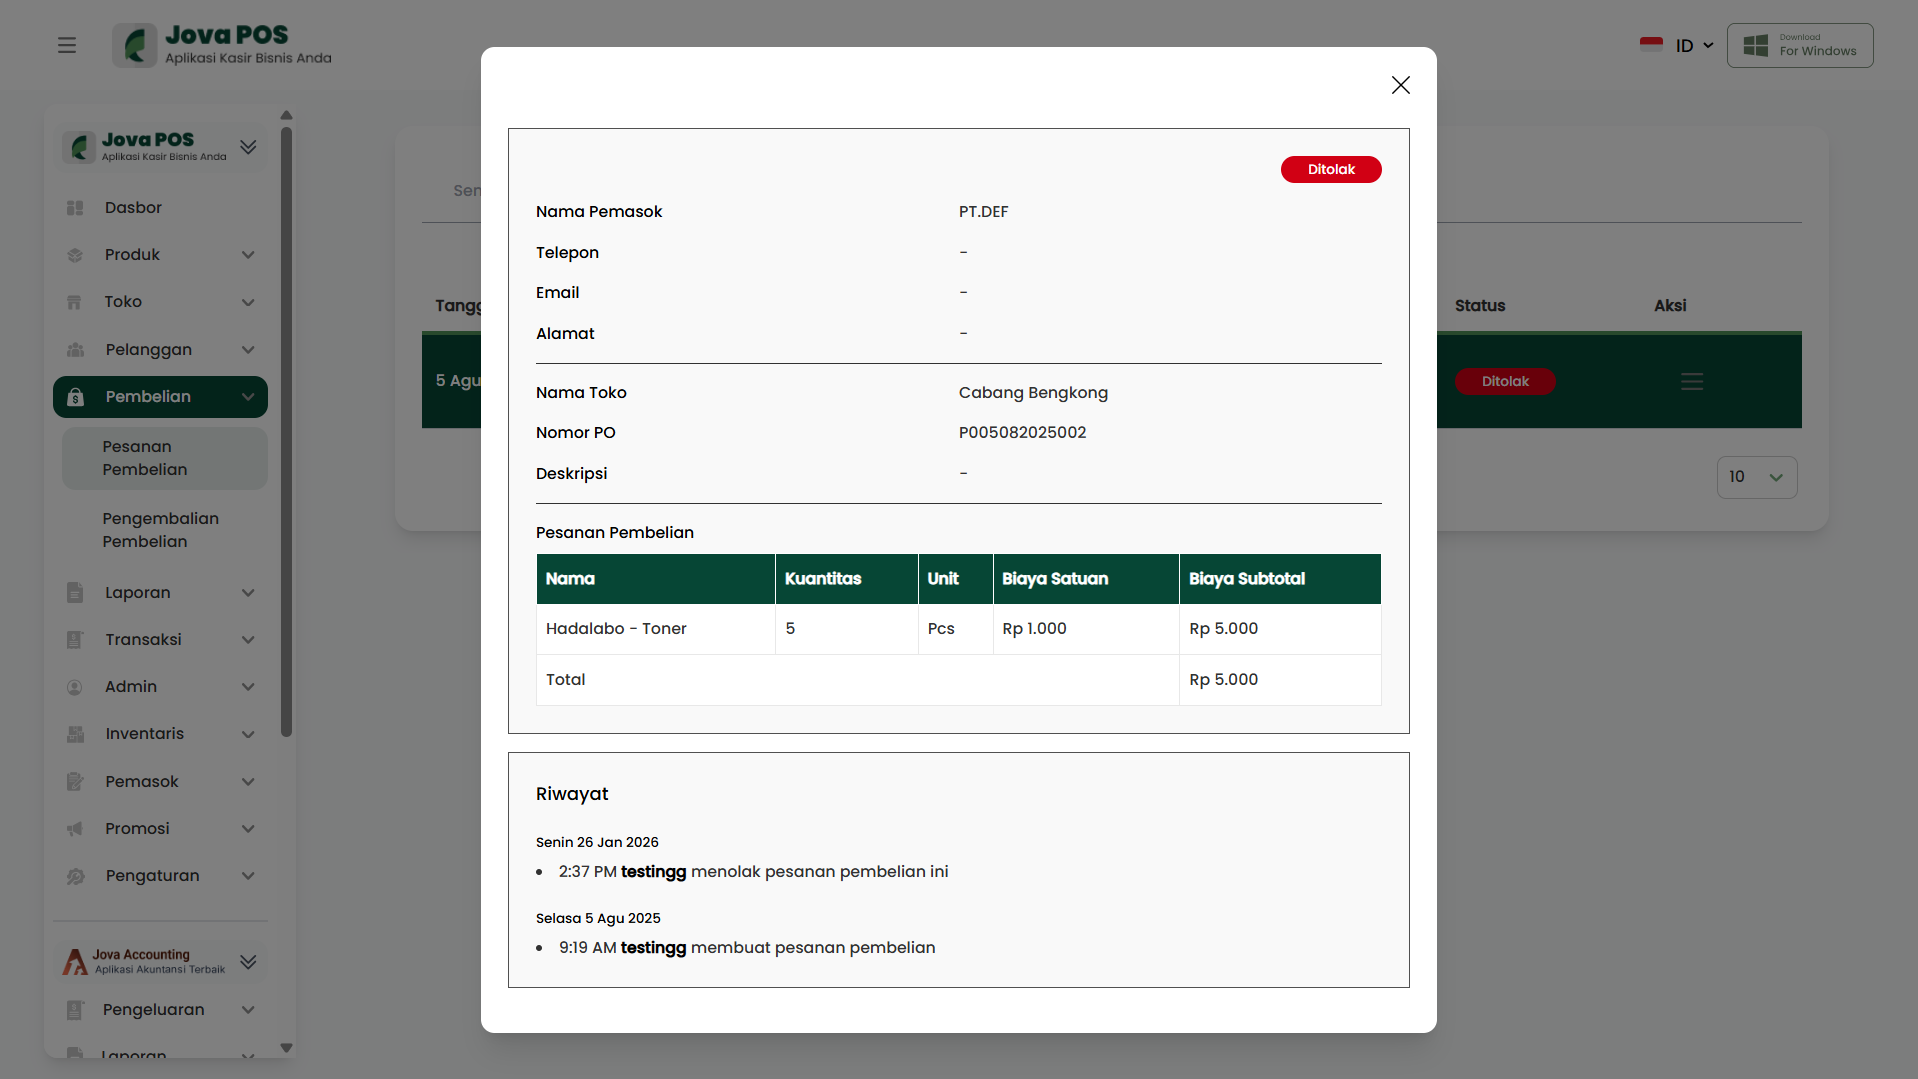Click the Pelanggan people icon
The image size is (1918, 1079).
pos(75,350)
